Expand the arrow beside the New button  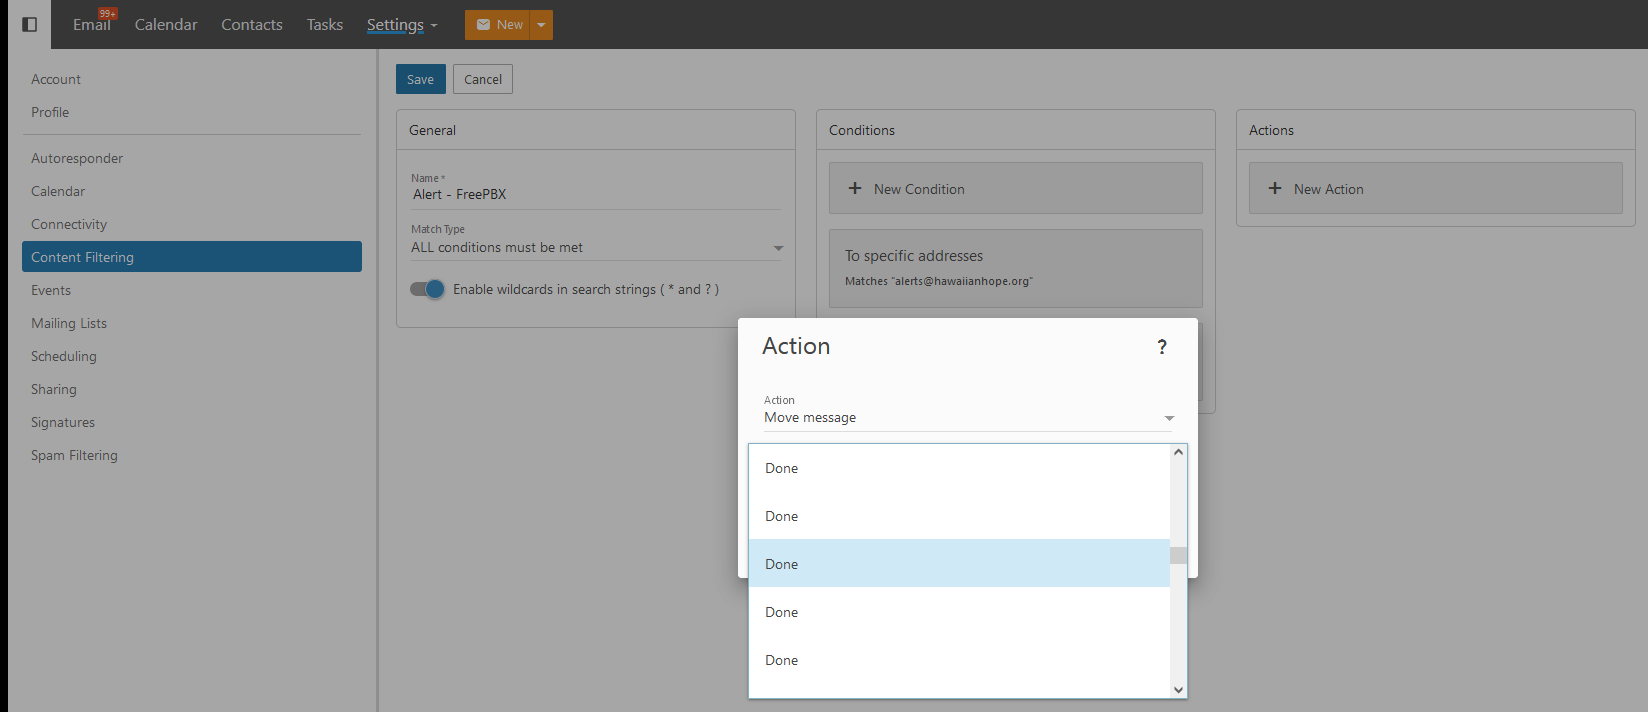[x=541, y=25]
